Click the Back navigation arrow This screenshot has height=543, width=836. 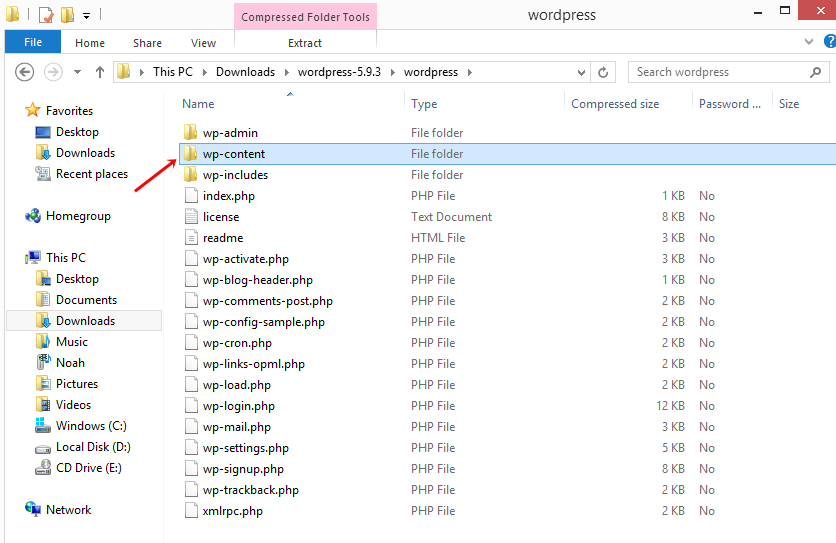25,72
